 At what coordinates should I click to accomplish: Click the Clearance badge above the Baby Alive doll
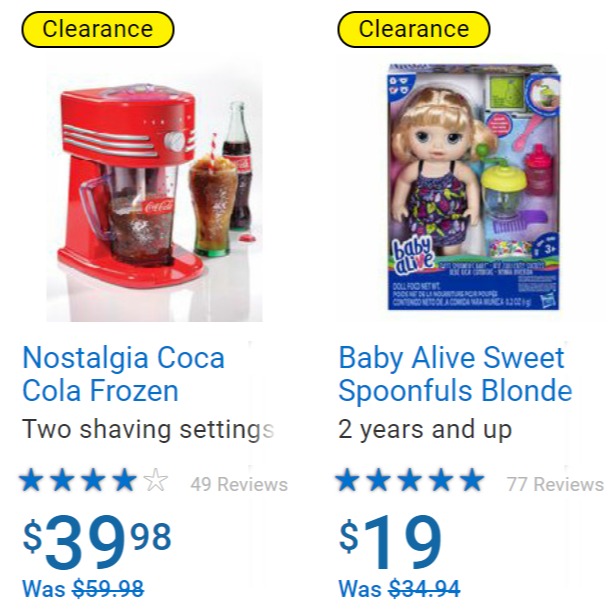point(414,29)
